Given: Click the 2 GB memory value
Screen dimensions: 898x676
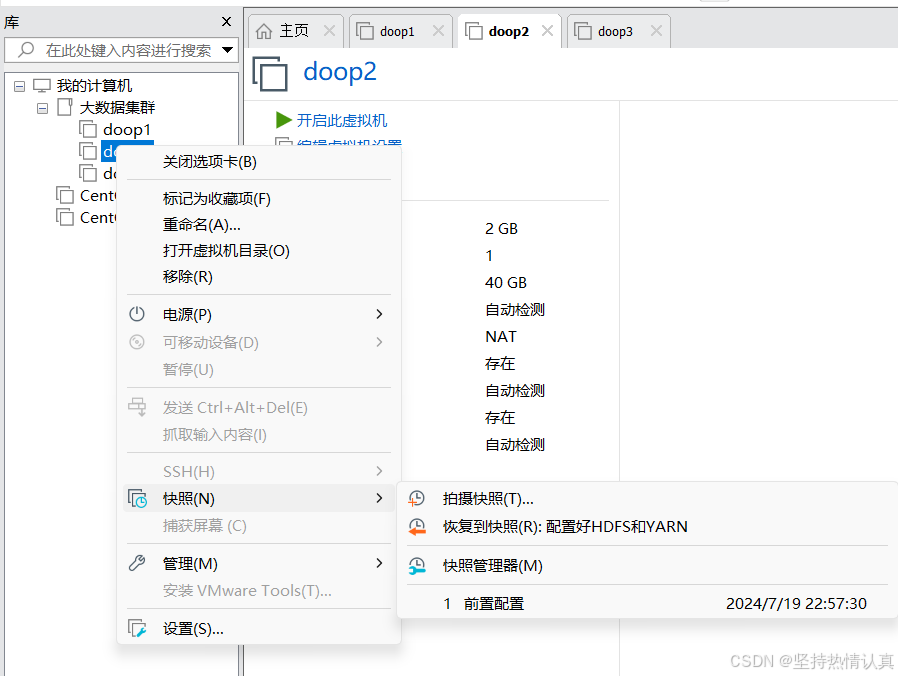Looking at the screenshot, I should [x=501, y=229].
